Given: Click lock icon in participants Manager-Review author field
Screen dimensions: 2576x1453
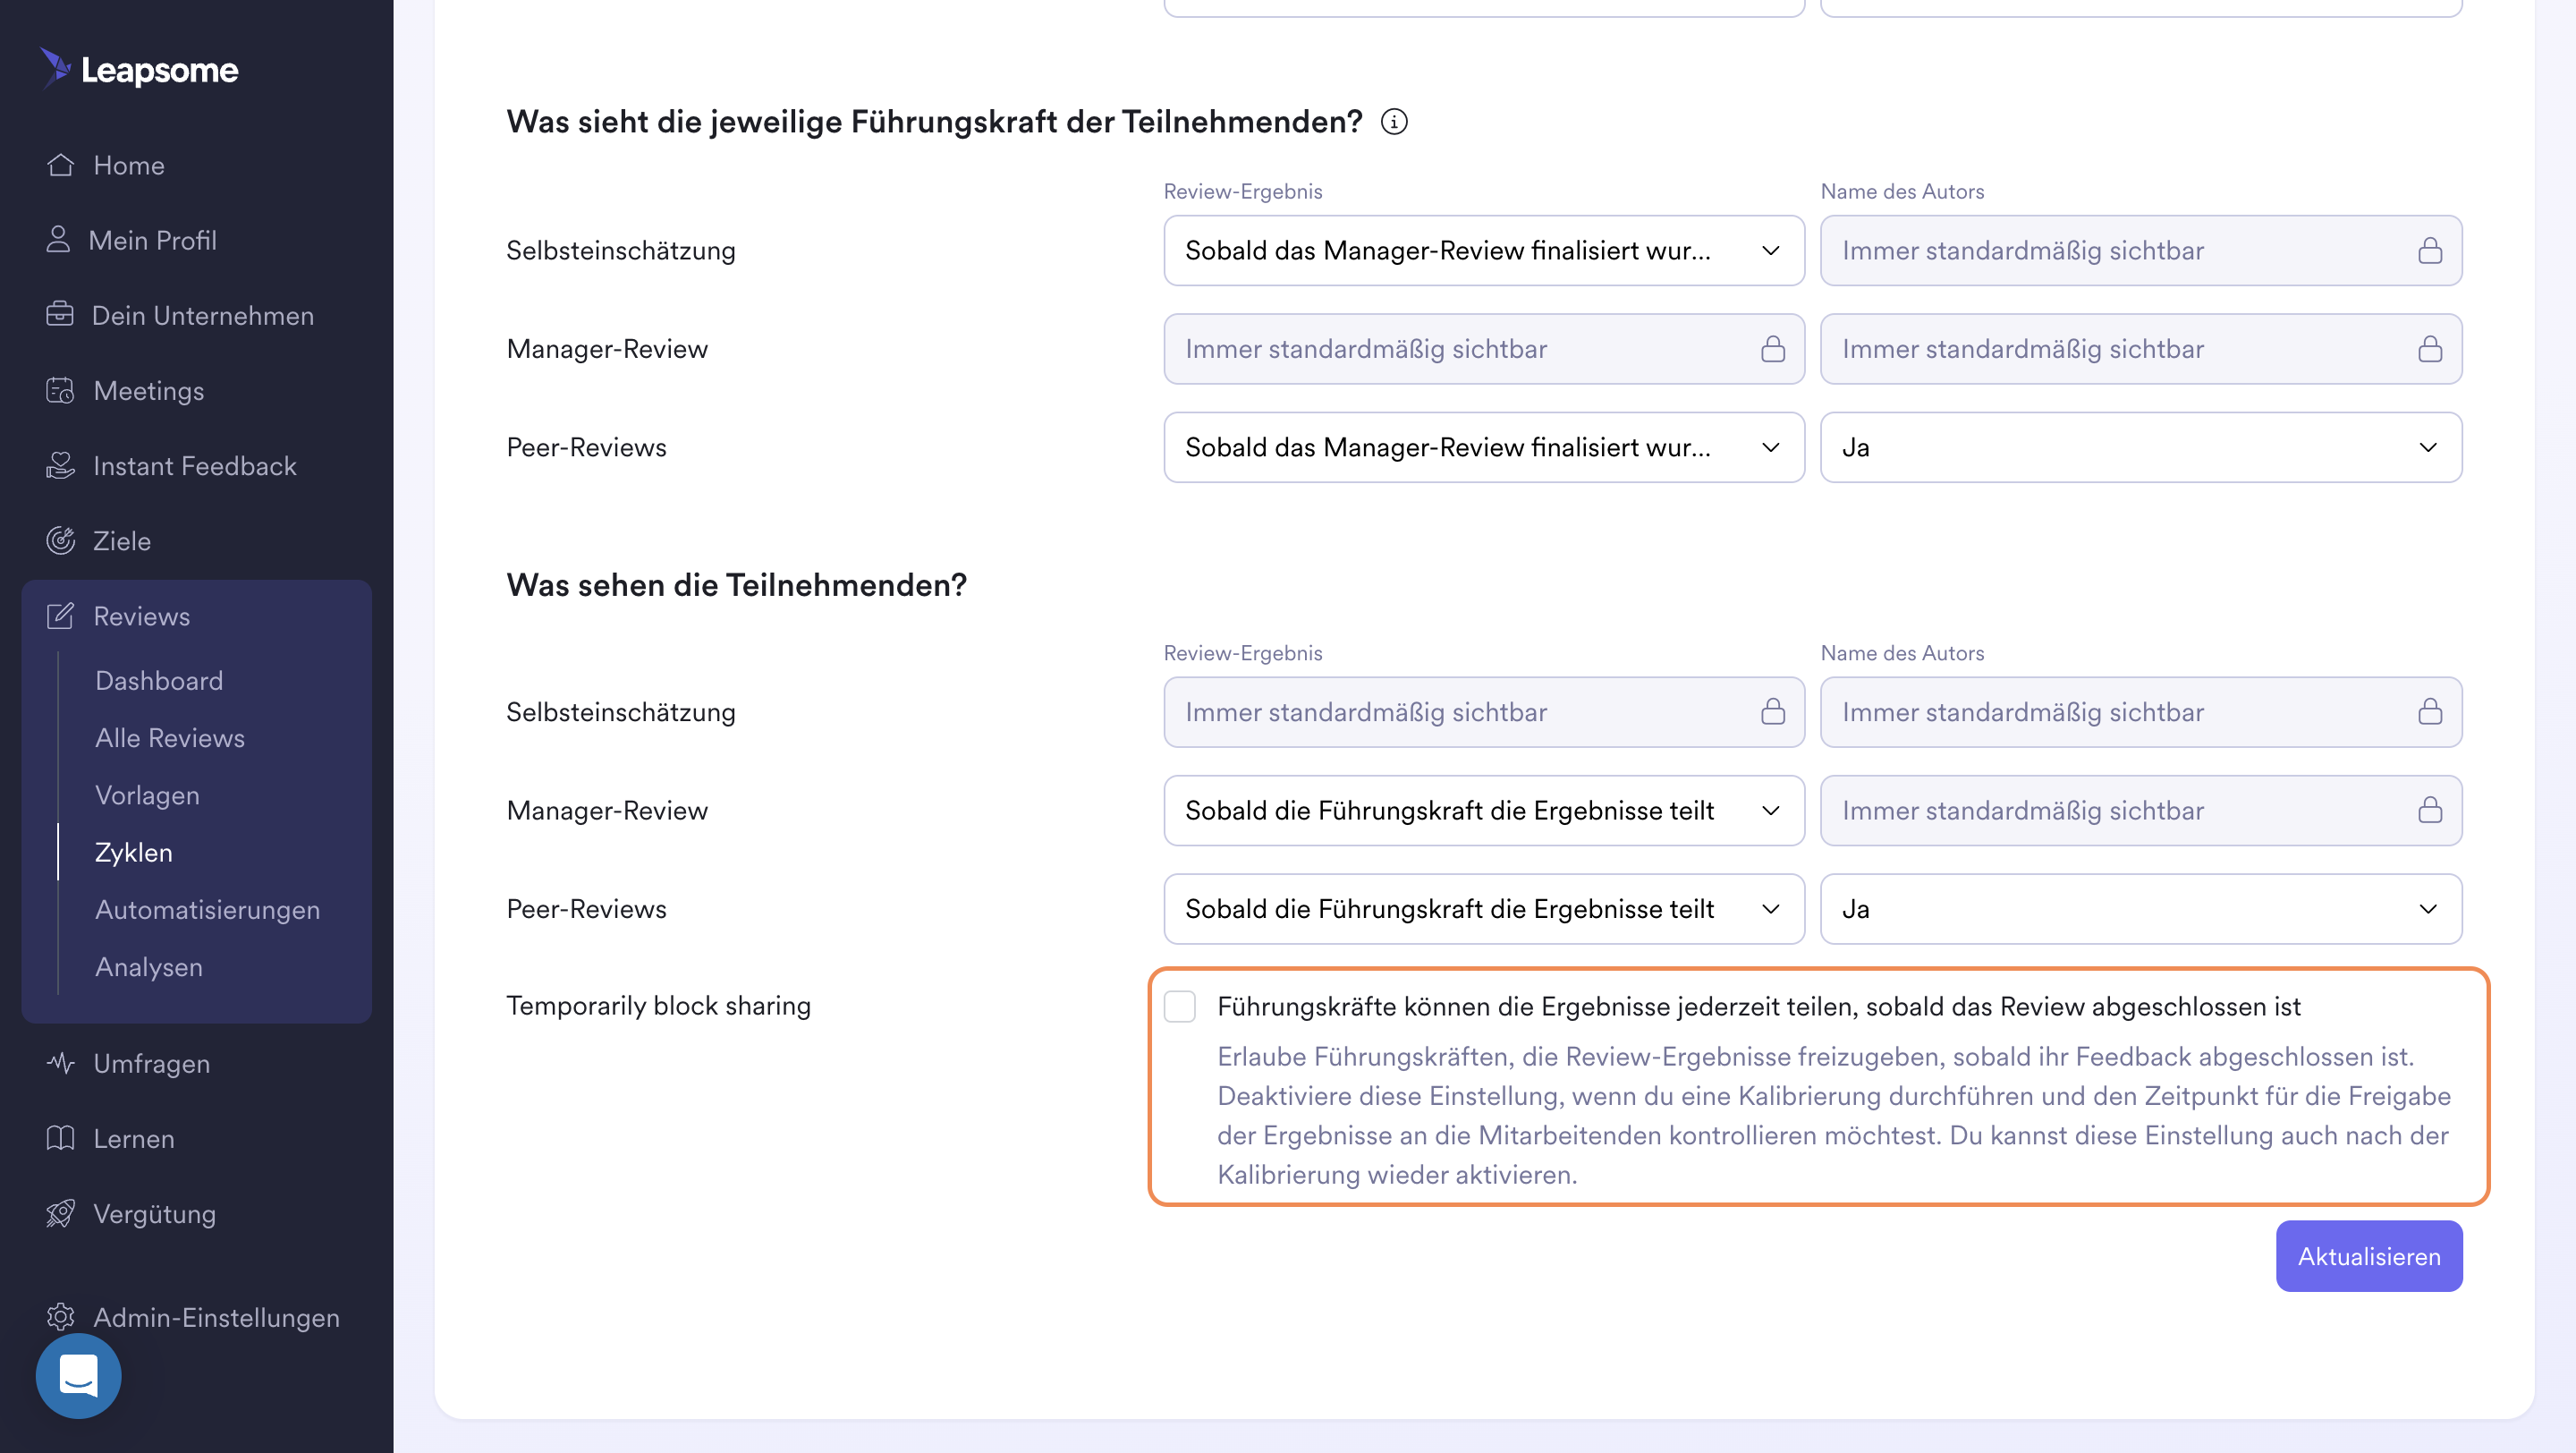Looking at the screenshot, I should click(x=2430, y=810).
